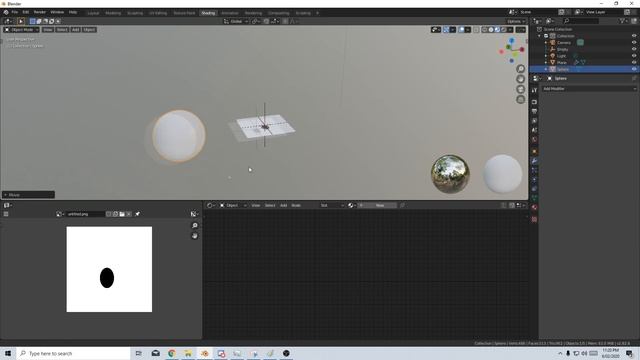Click the outliner search field
The image size is (640, 360).
point(581,21)
